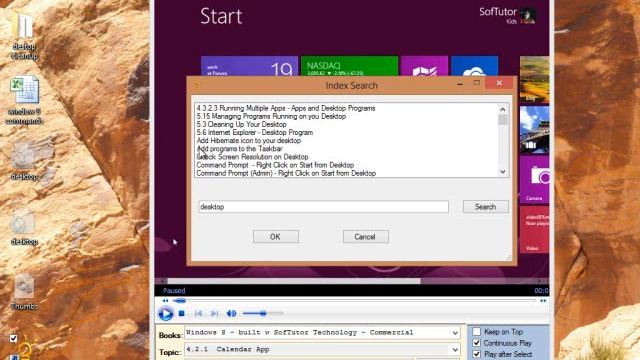Open the desktop cleanup folder icon

coord(24,35)
